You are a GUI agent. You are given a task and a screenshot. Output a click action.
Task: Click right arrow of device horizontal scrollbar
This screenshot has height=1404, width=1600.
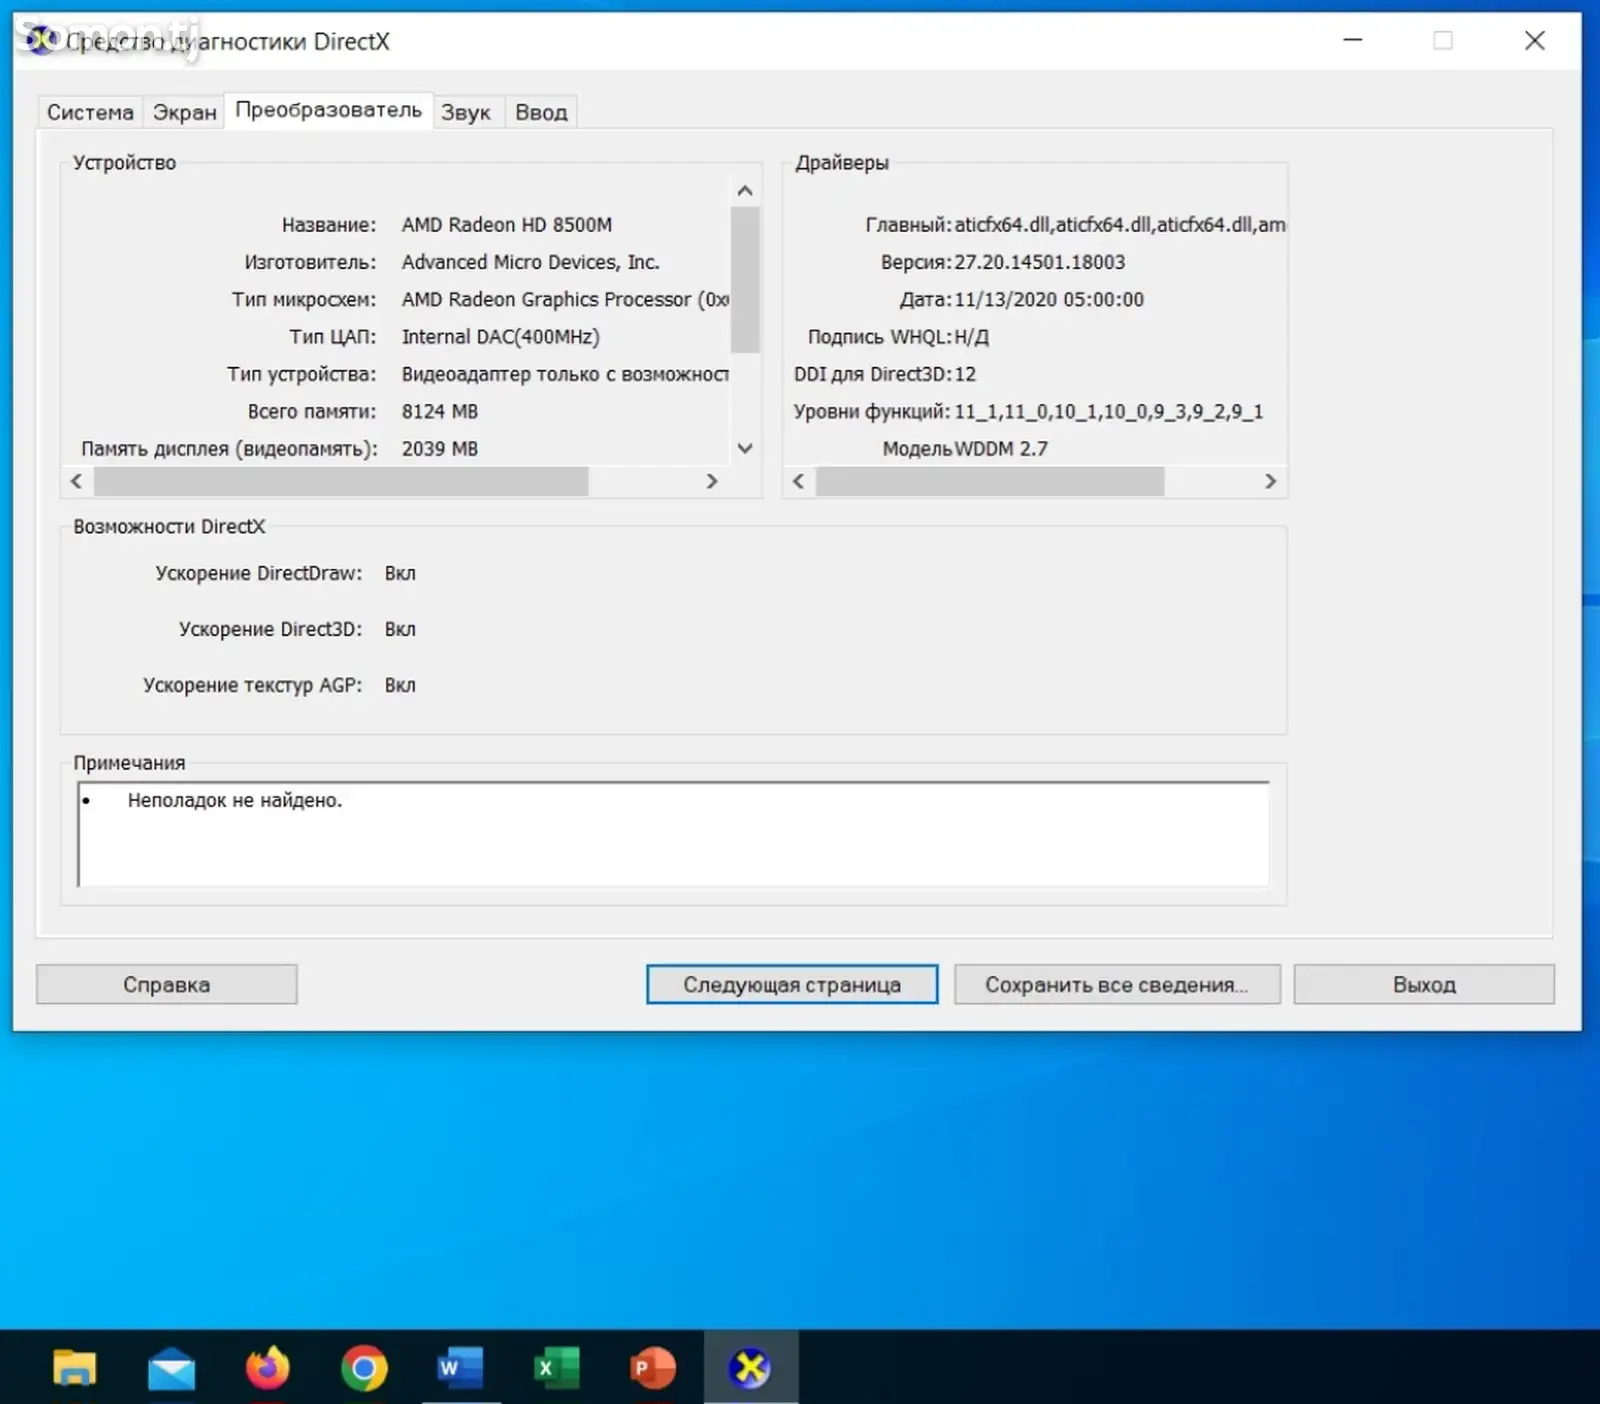pos(712,481)
